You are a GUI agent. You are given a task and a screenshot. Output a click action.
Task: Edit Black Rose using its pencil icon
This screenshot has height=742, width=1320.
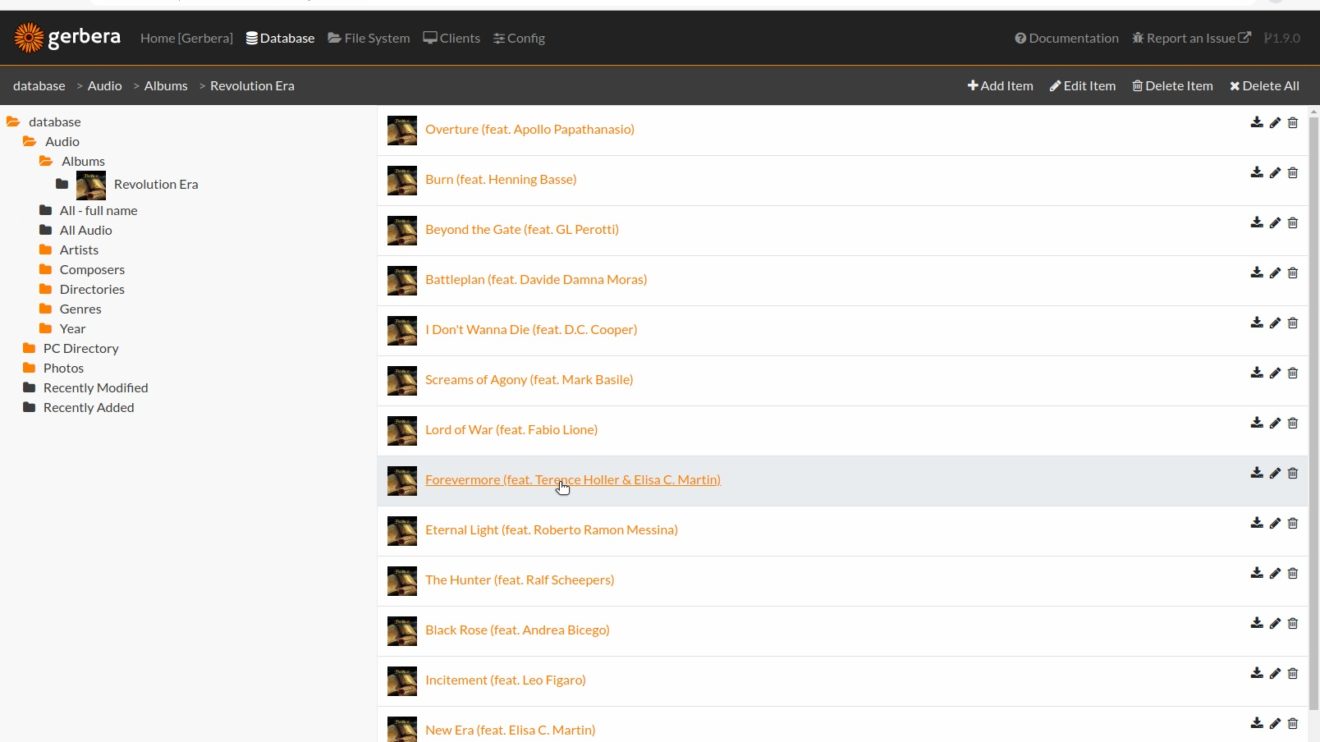click(x=1275, y=623)
